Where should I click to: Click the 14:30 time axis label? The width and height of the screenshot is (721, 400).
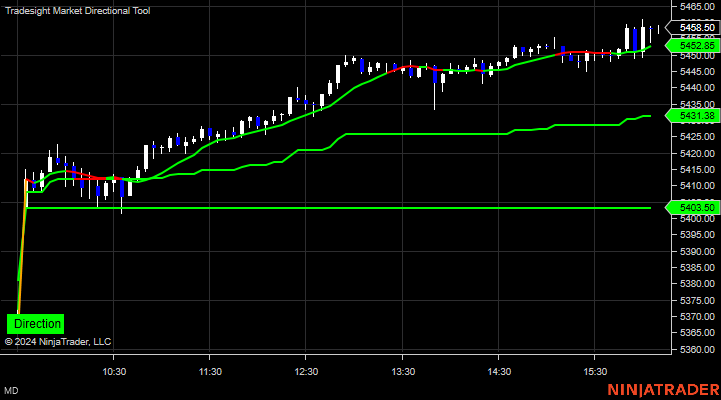click(x=499, y=371)
